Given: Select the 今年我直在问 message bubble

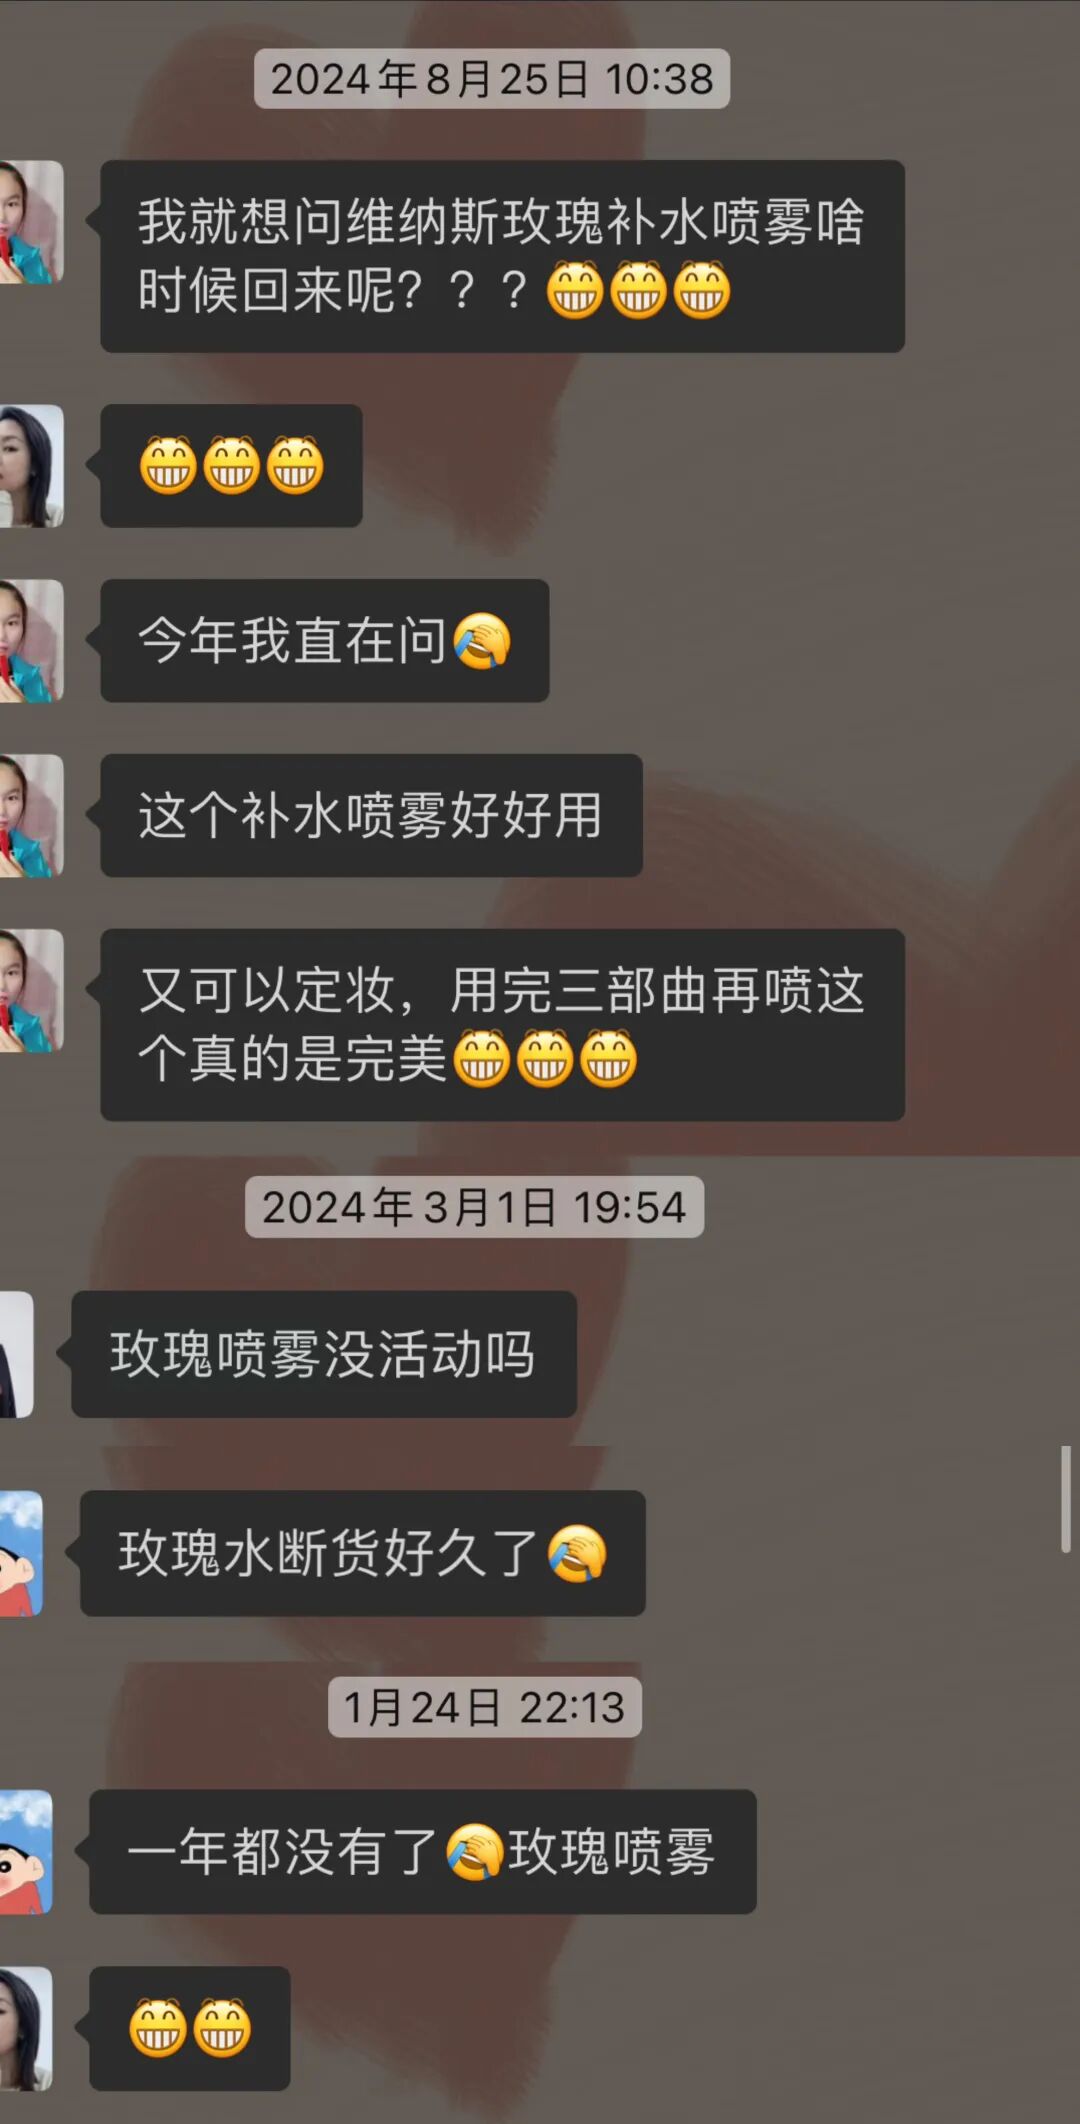Looking at the screenshot, I should pyautogui.click(x=325, y=641).
